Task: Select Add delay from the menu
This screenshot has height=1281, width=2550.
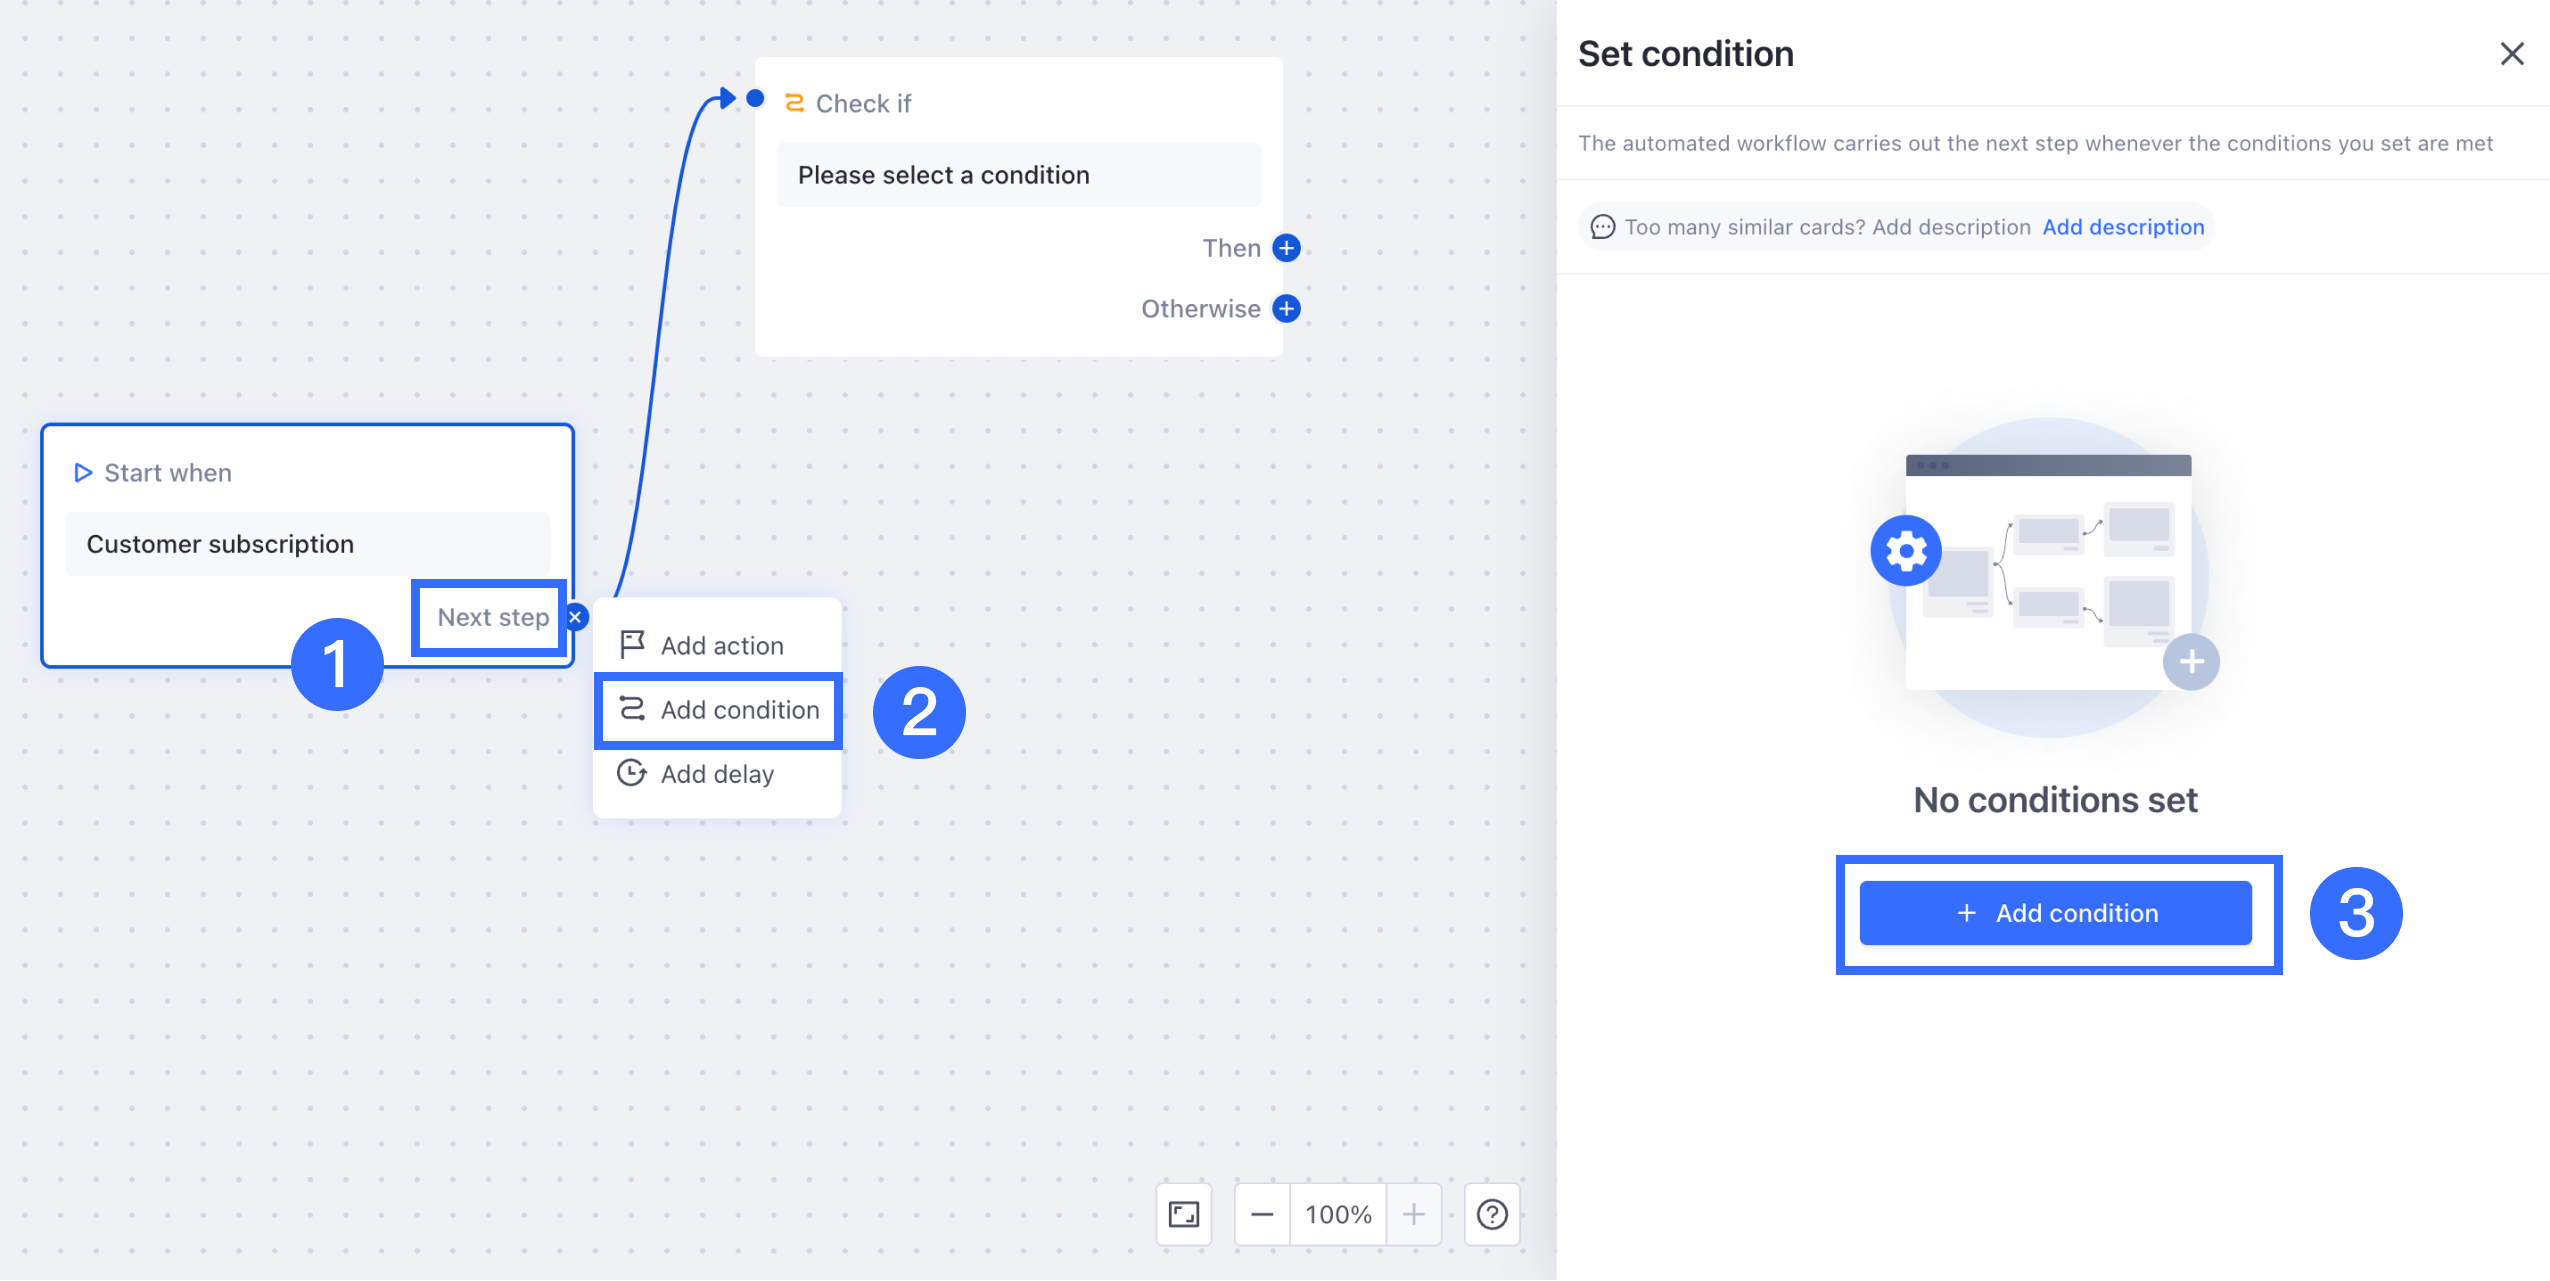Action: click(716, 774)
